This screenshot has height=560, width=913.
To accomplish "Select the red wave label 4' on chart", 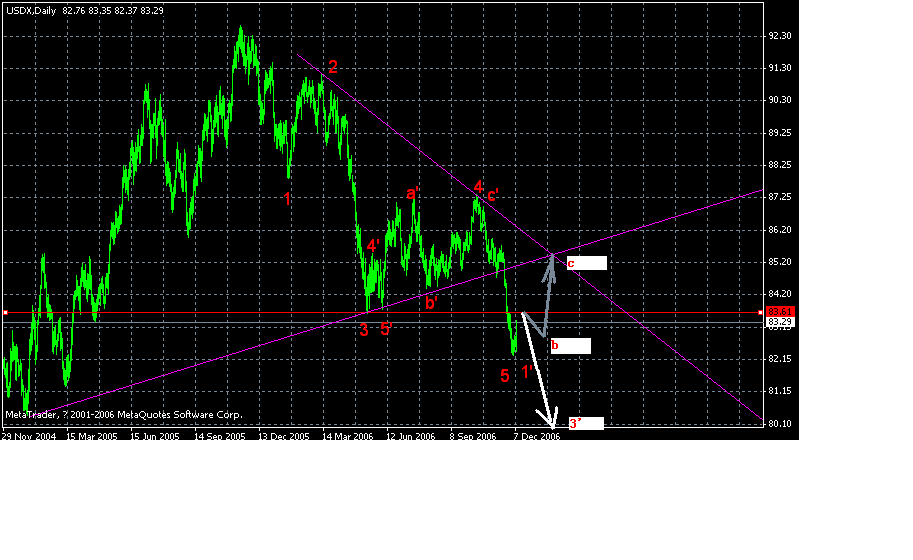I will click(x=373, y=246).
